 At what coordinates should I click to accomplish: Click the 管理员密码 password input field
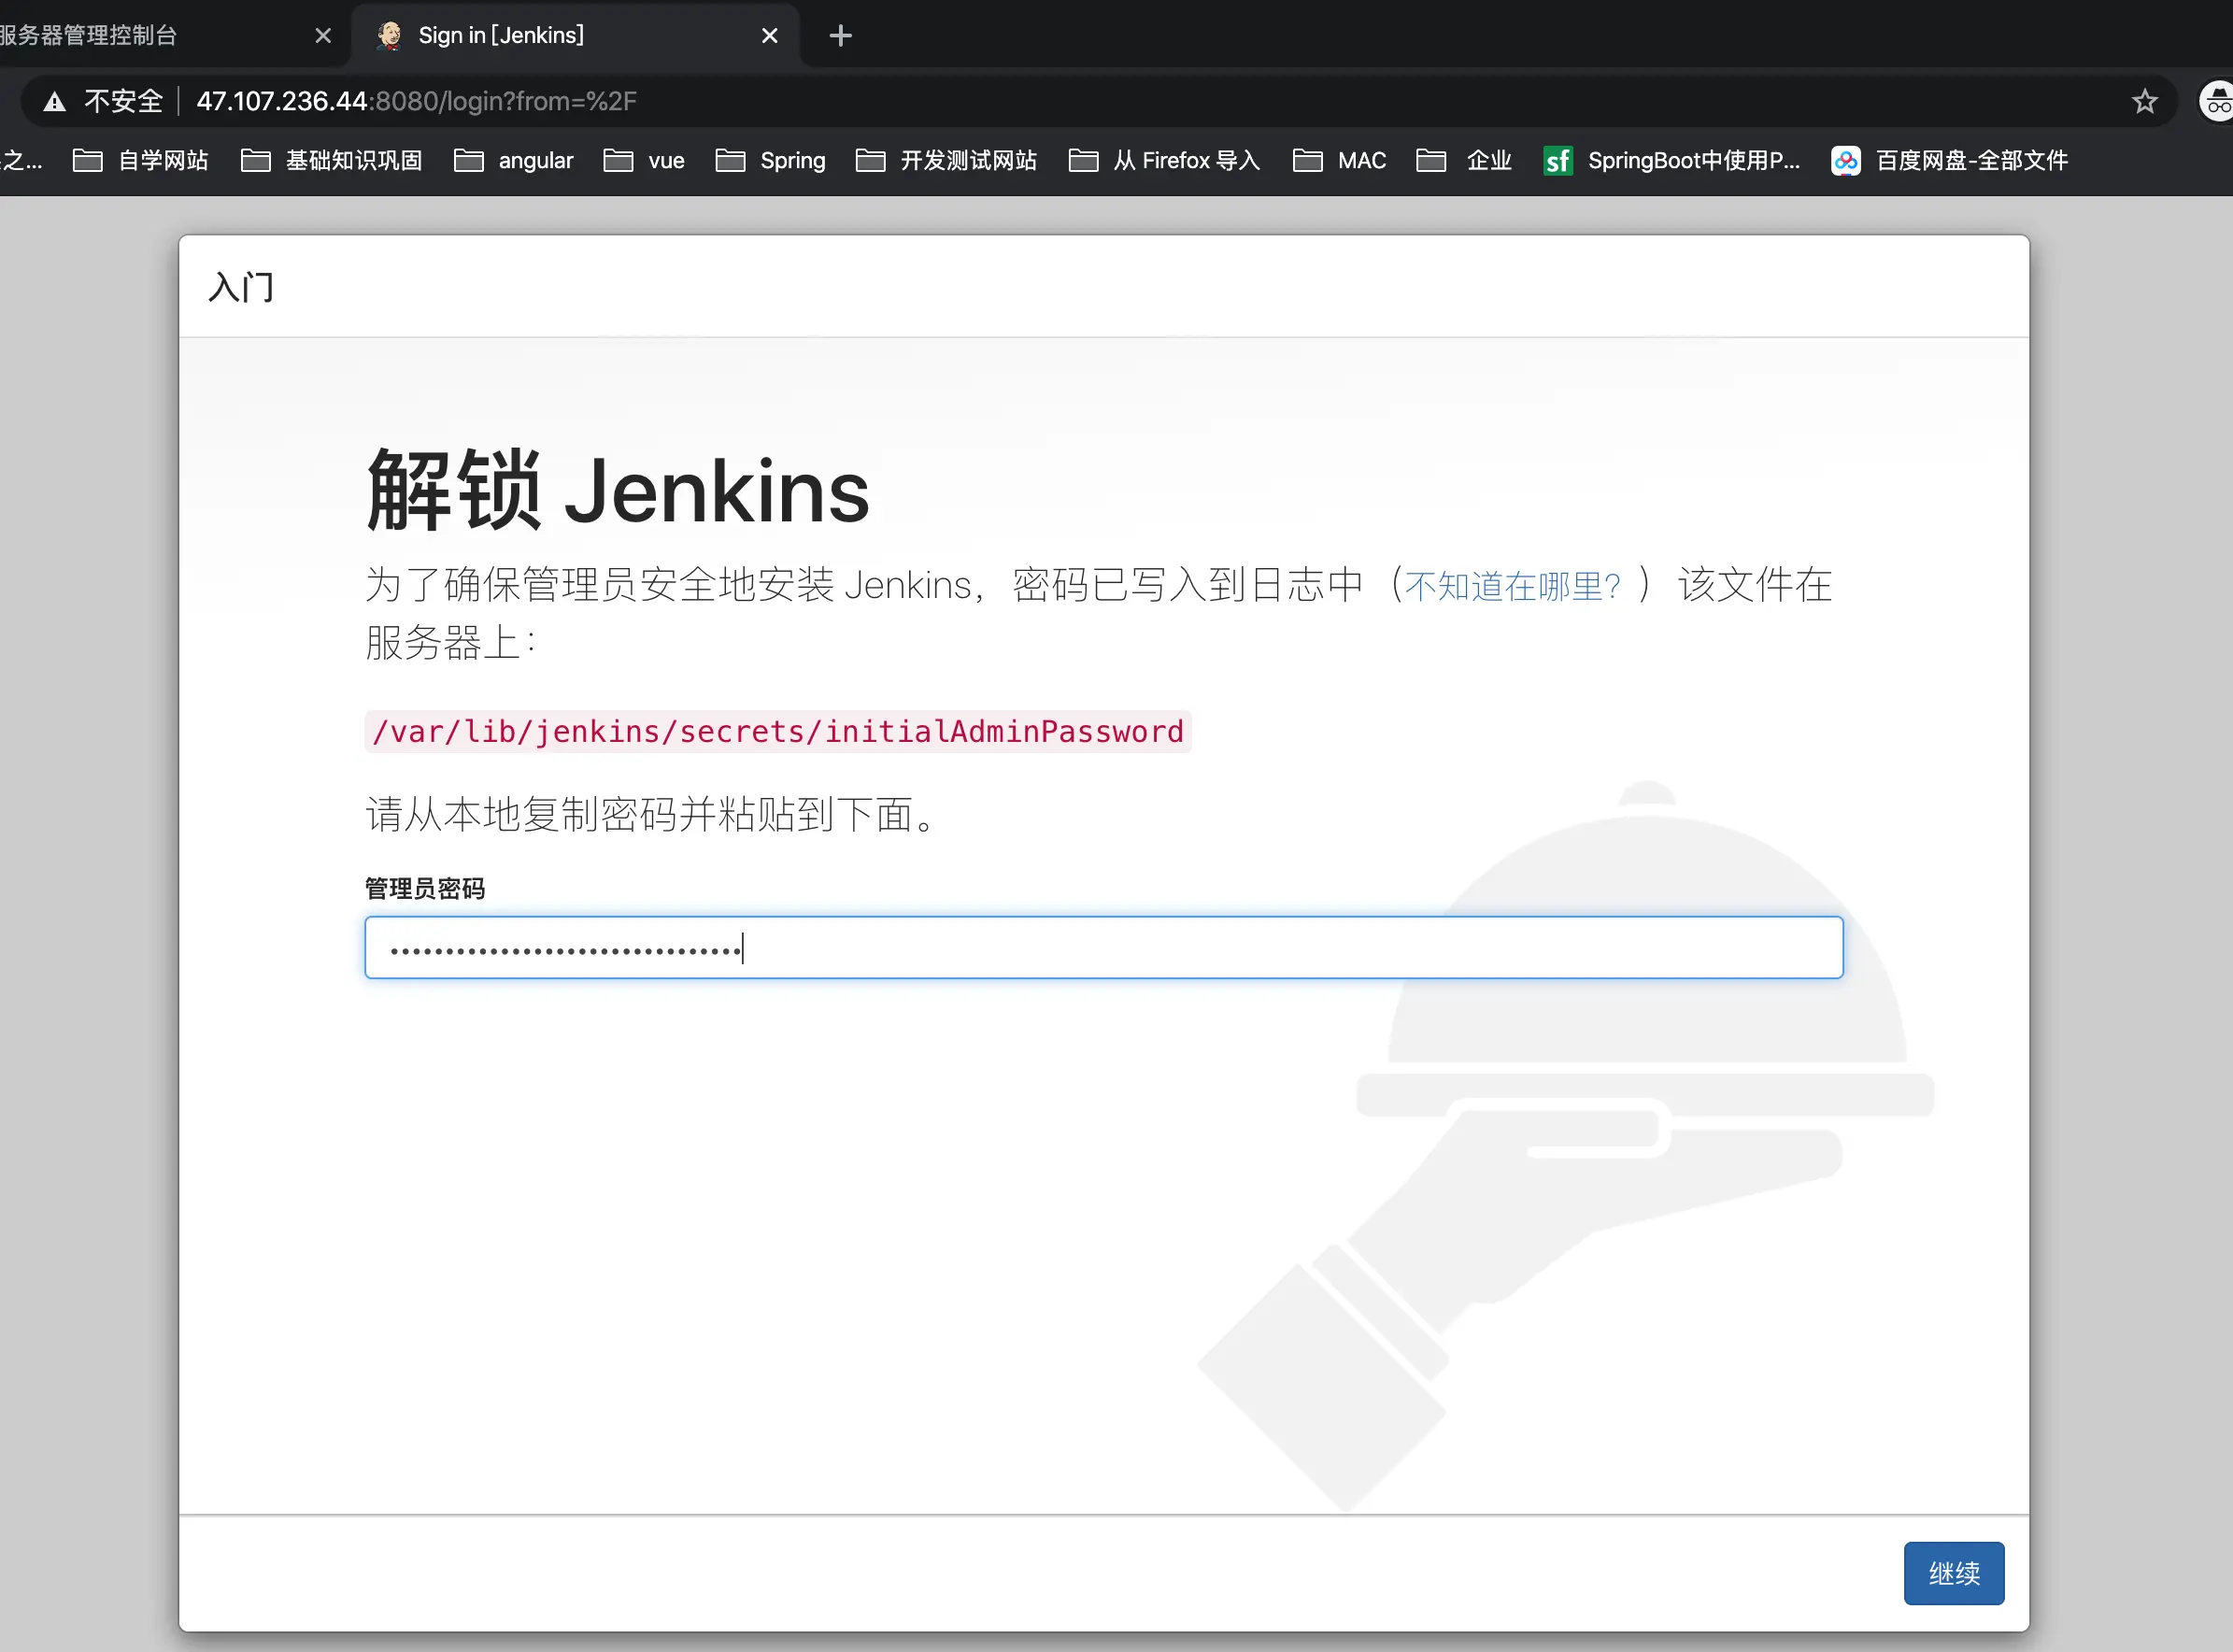click(x=1100, y=947)
